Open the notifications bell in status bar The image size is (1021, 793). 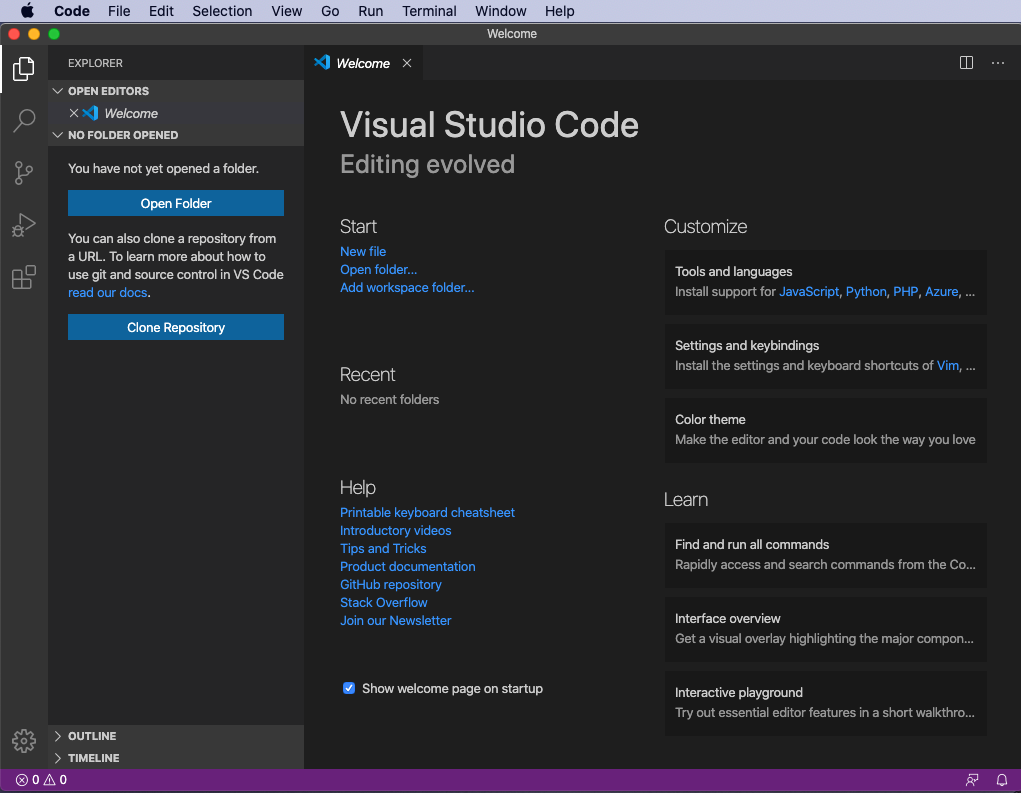1001,780
